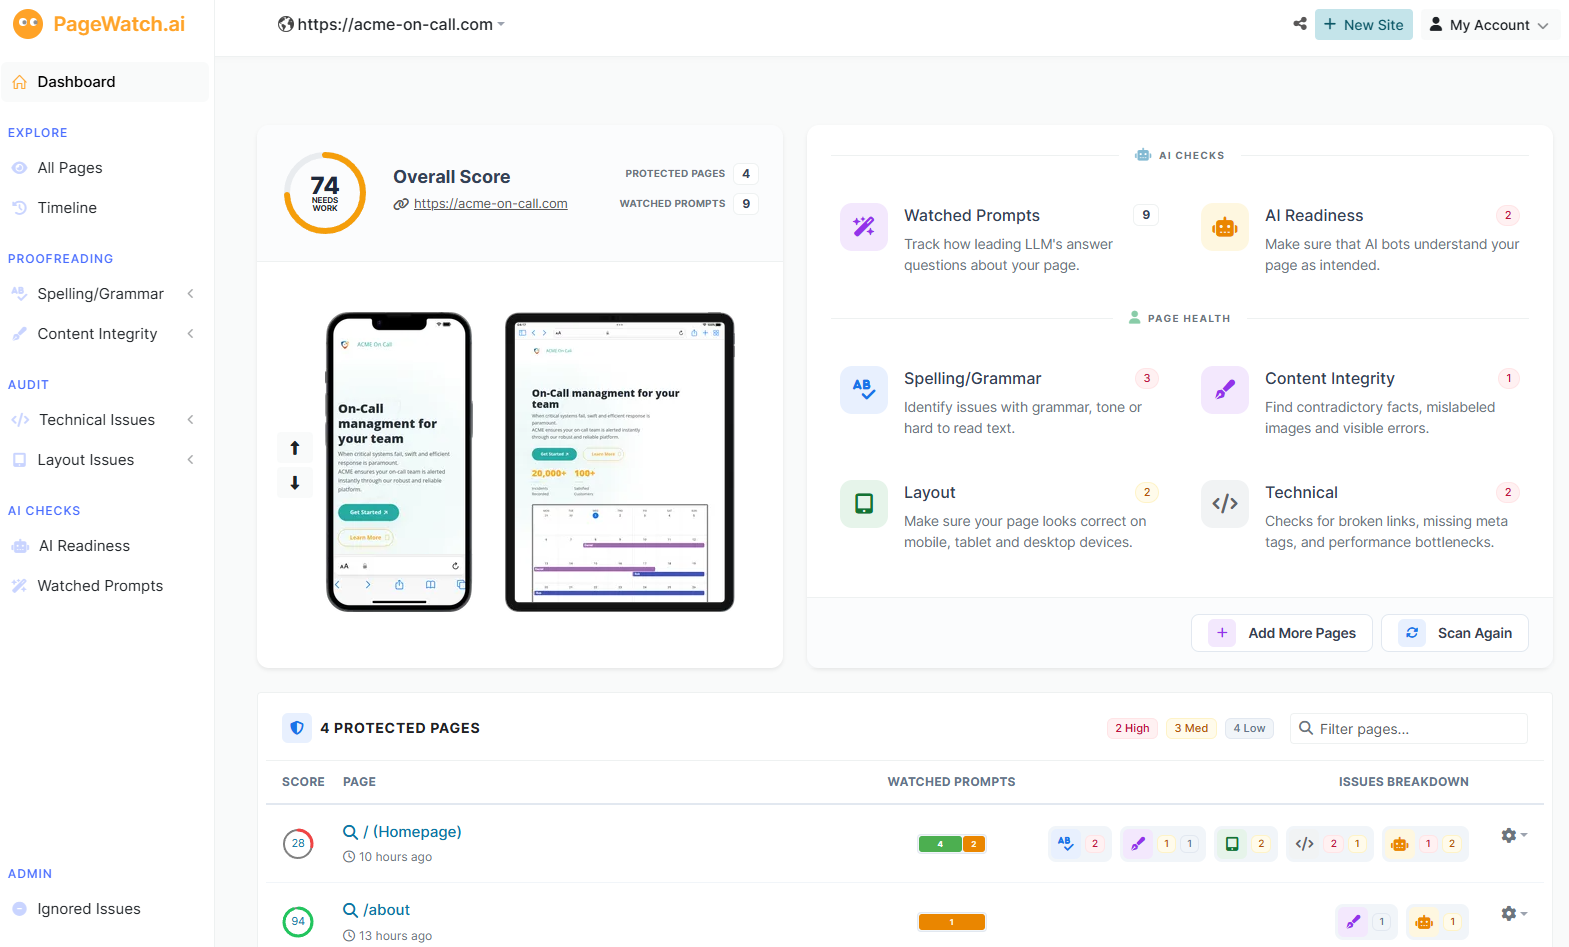Click the Add More Pages button
Screen dimensions: 1569x947
click(1282, 633)
